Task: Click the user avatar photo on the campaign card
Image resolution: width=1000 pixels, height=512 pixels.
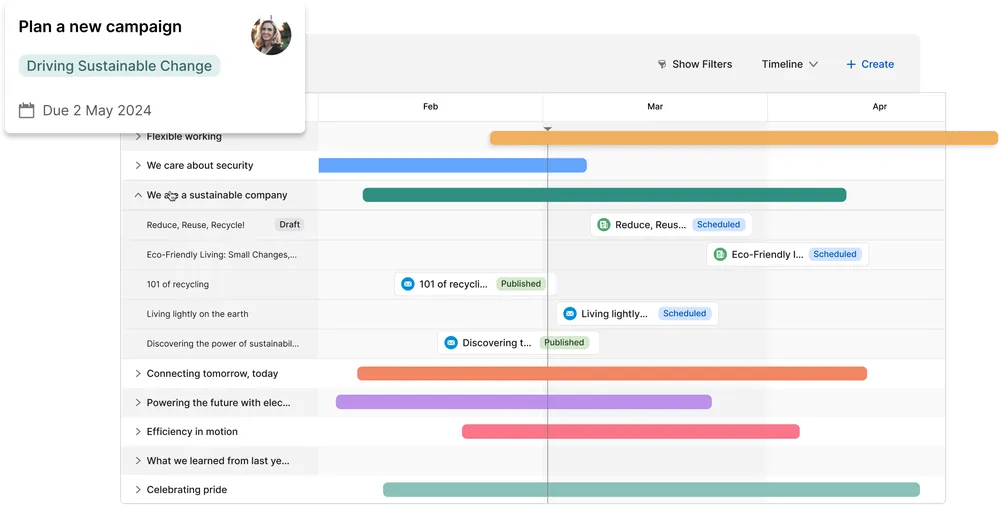Action: click(x=271, y=35)
